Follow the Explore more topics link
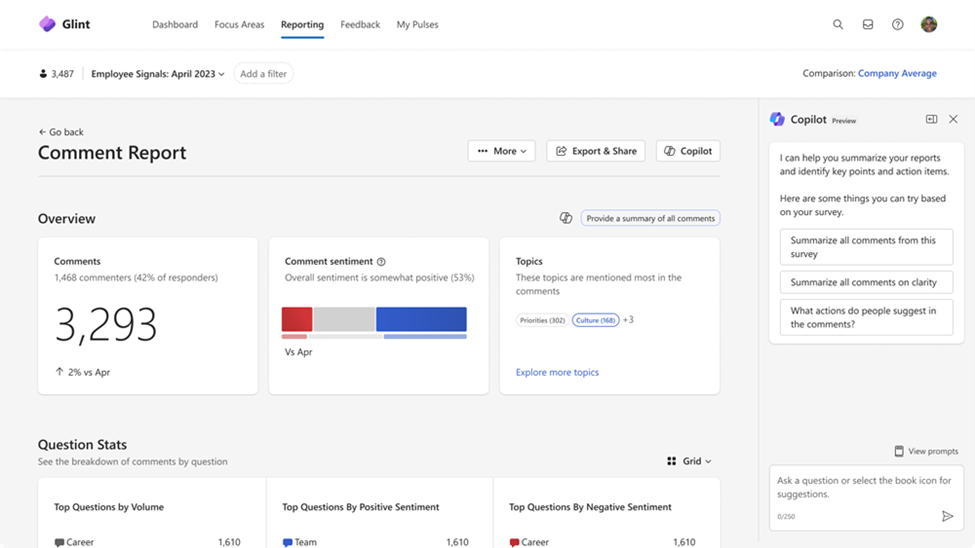 pyautogui.click(x=557, y=372)
